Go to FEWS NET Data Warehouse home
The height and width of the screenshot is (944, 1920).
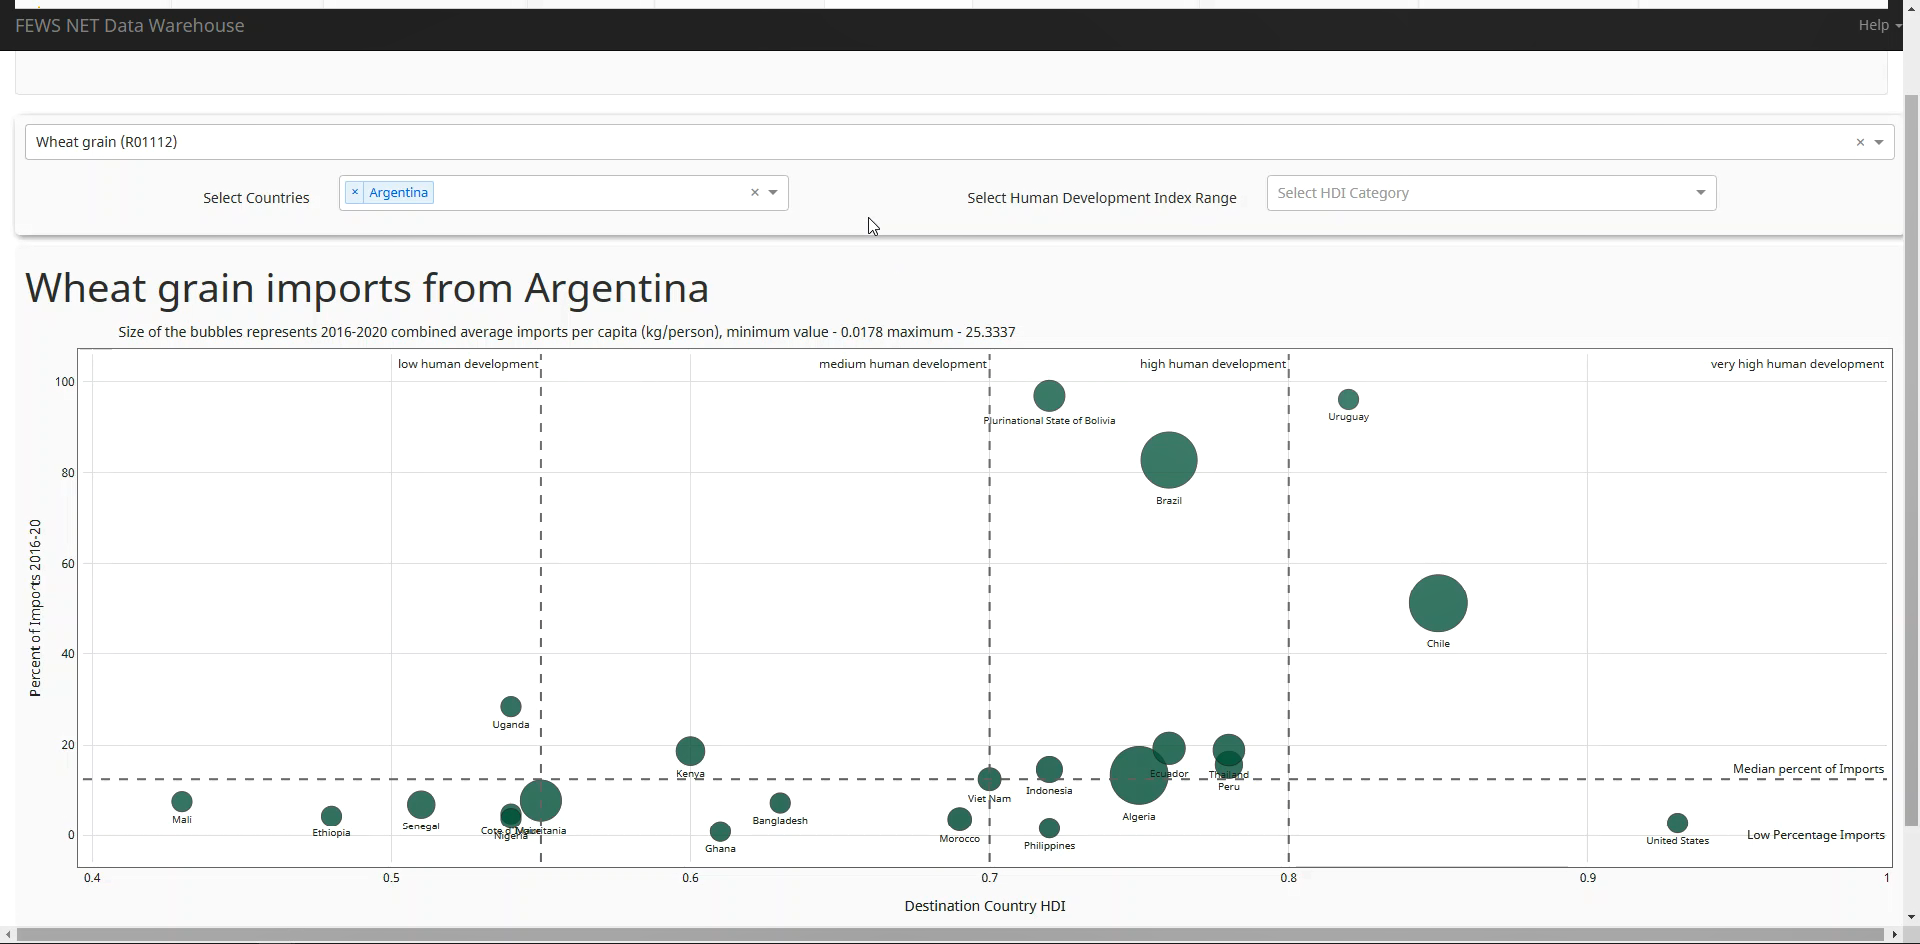(130, 26)
